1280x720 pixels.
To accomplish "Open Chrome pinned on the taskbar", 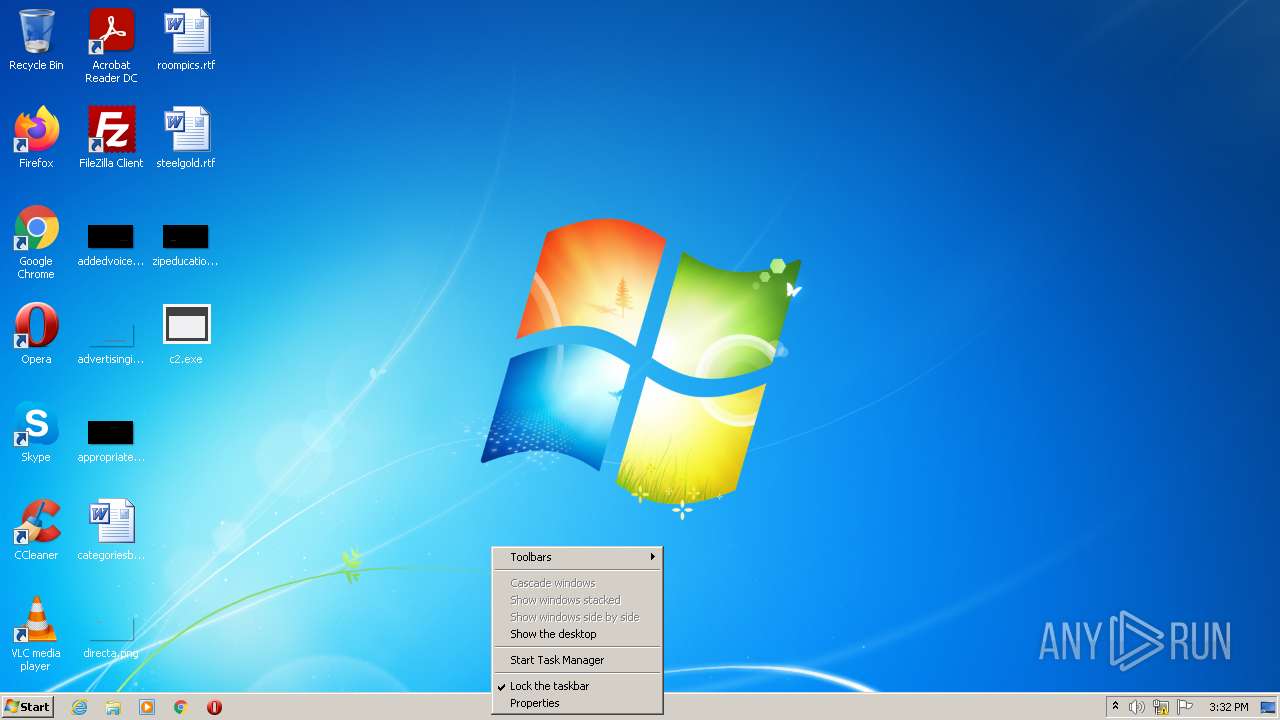I will 181,707.
